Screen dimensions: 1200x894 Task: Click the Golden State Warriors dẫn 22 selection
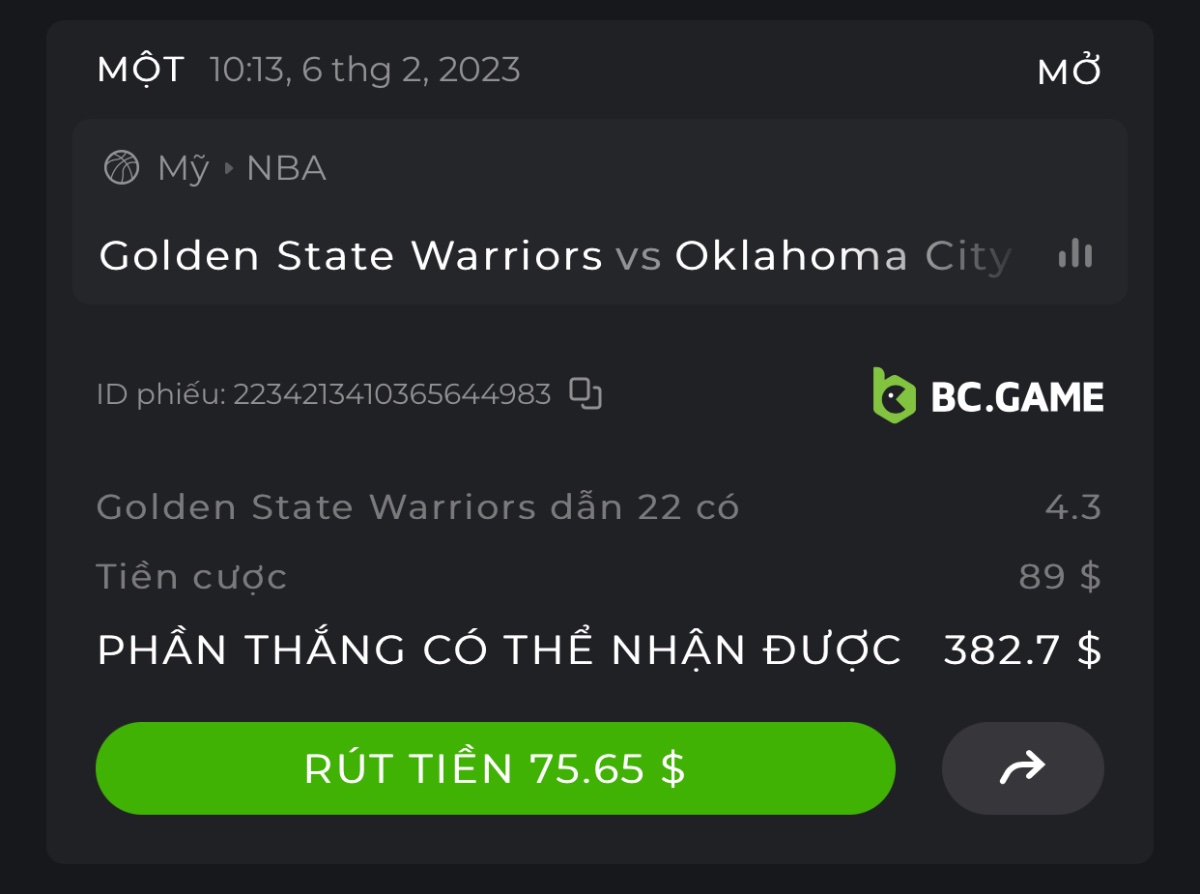(x=417, y=508)
